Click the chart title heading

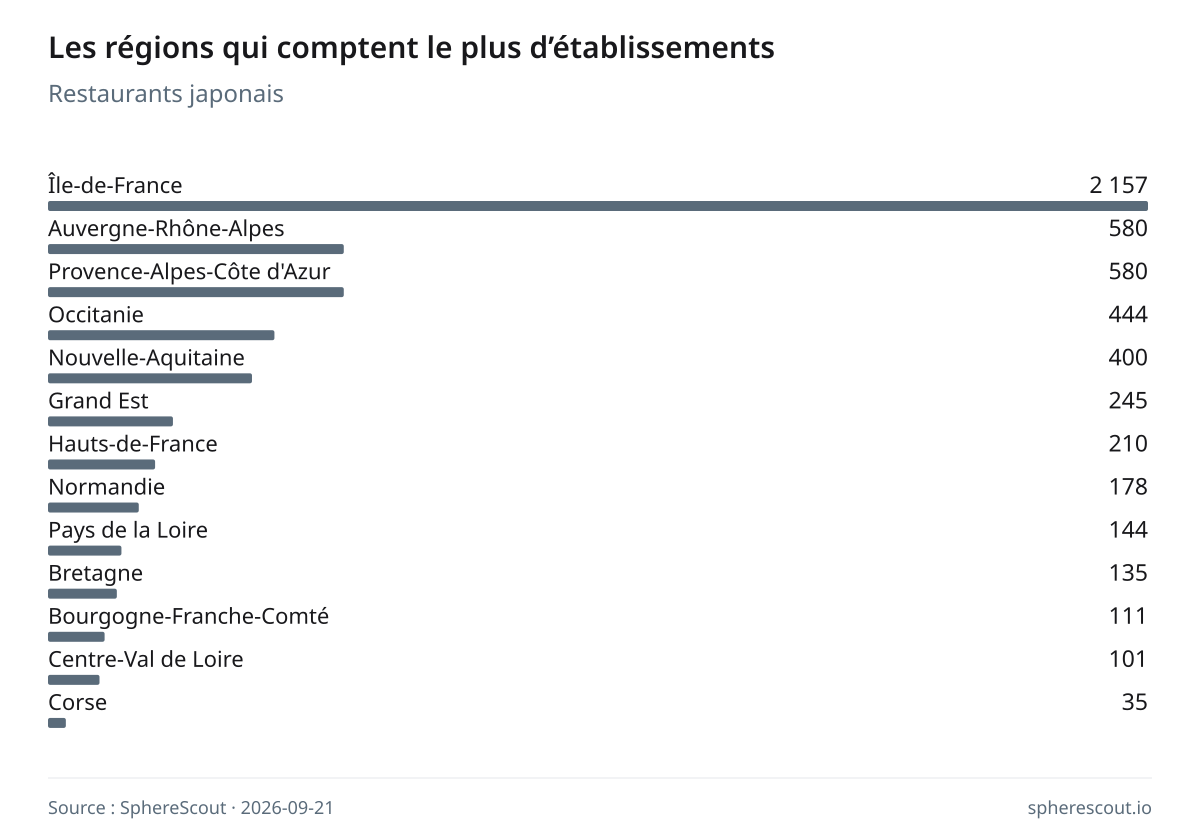pyautogui.click(x=411, y=47)
